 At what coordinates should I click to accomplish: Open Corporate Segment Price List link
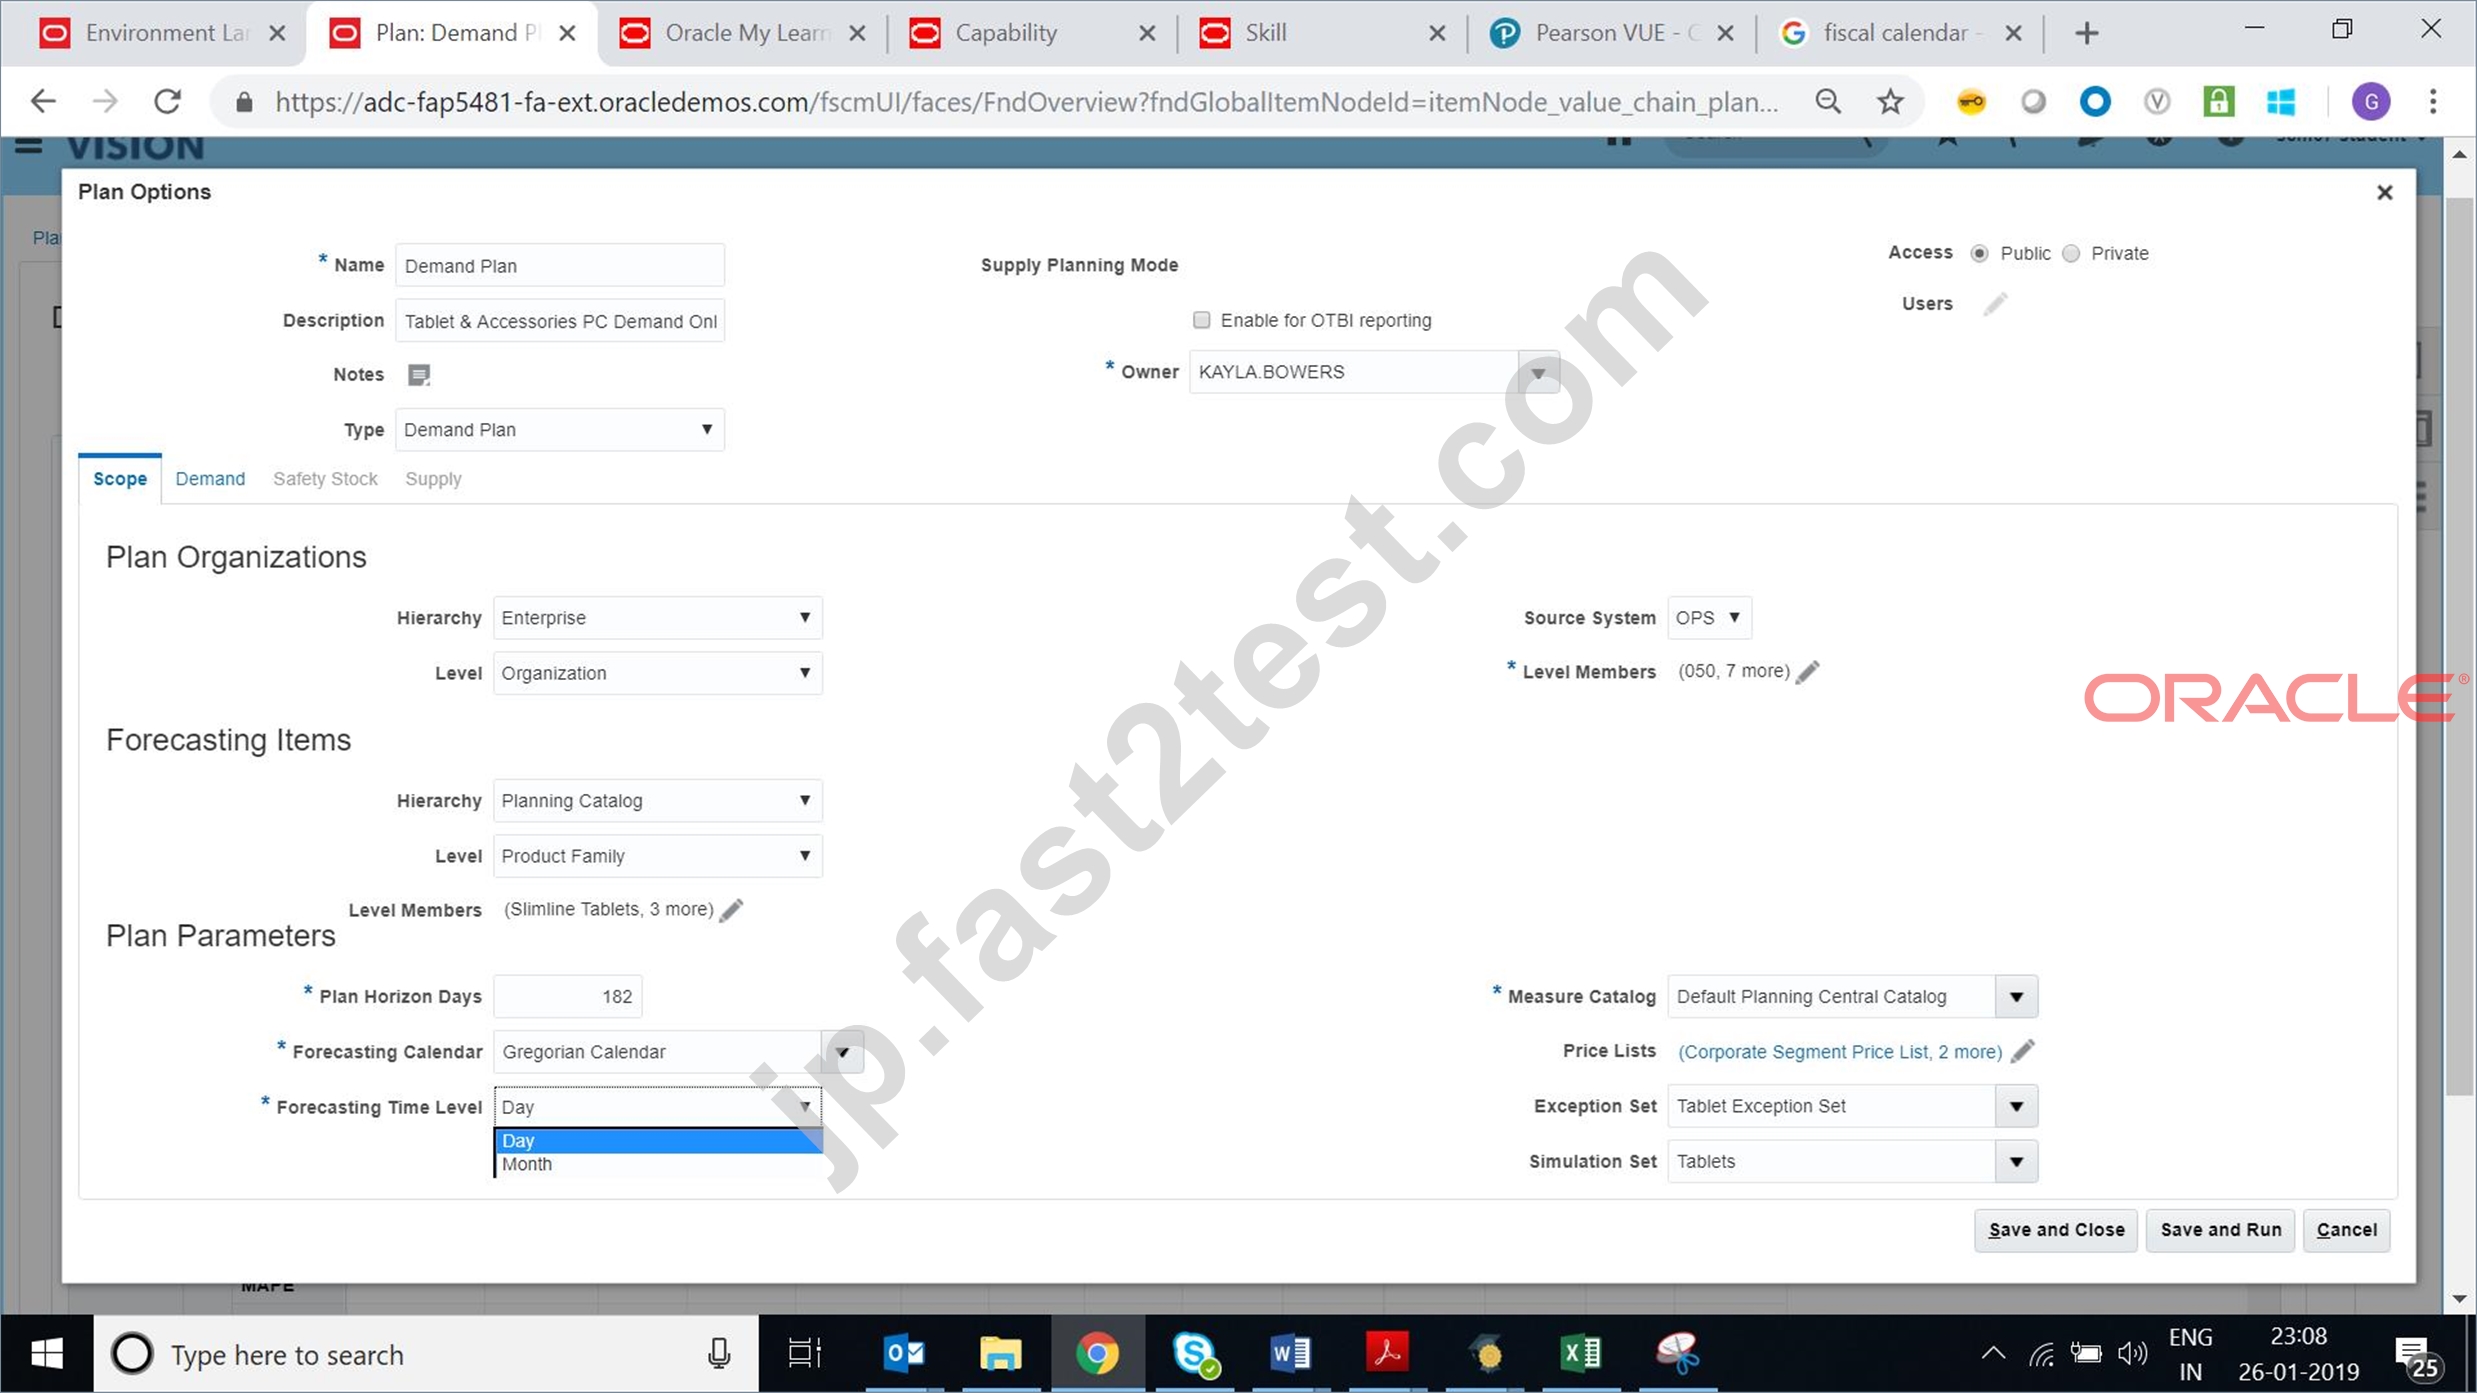coord(1839,1052)
